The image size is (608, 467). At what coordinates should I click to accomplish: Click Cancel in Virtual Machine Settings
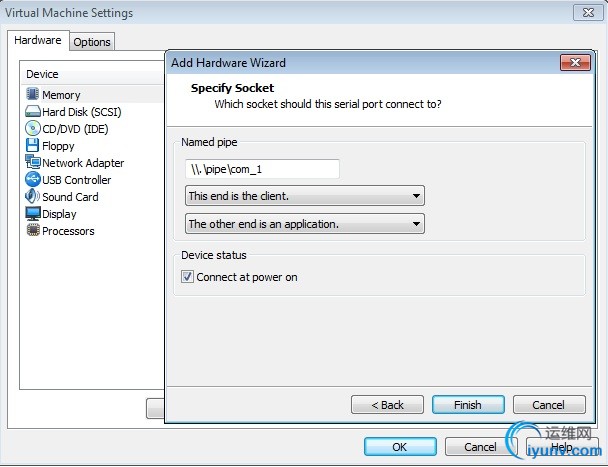pyautogui.click(x=481, y=447)
